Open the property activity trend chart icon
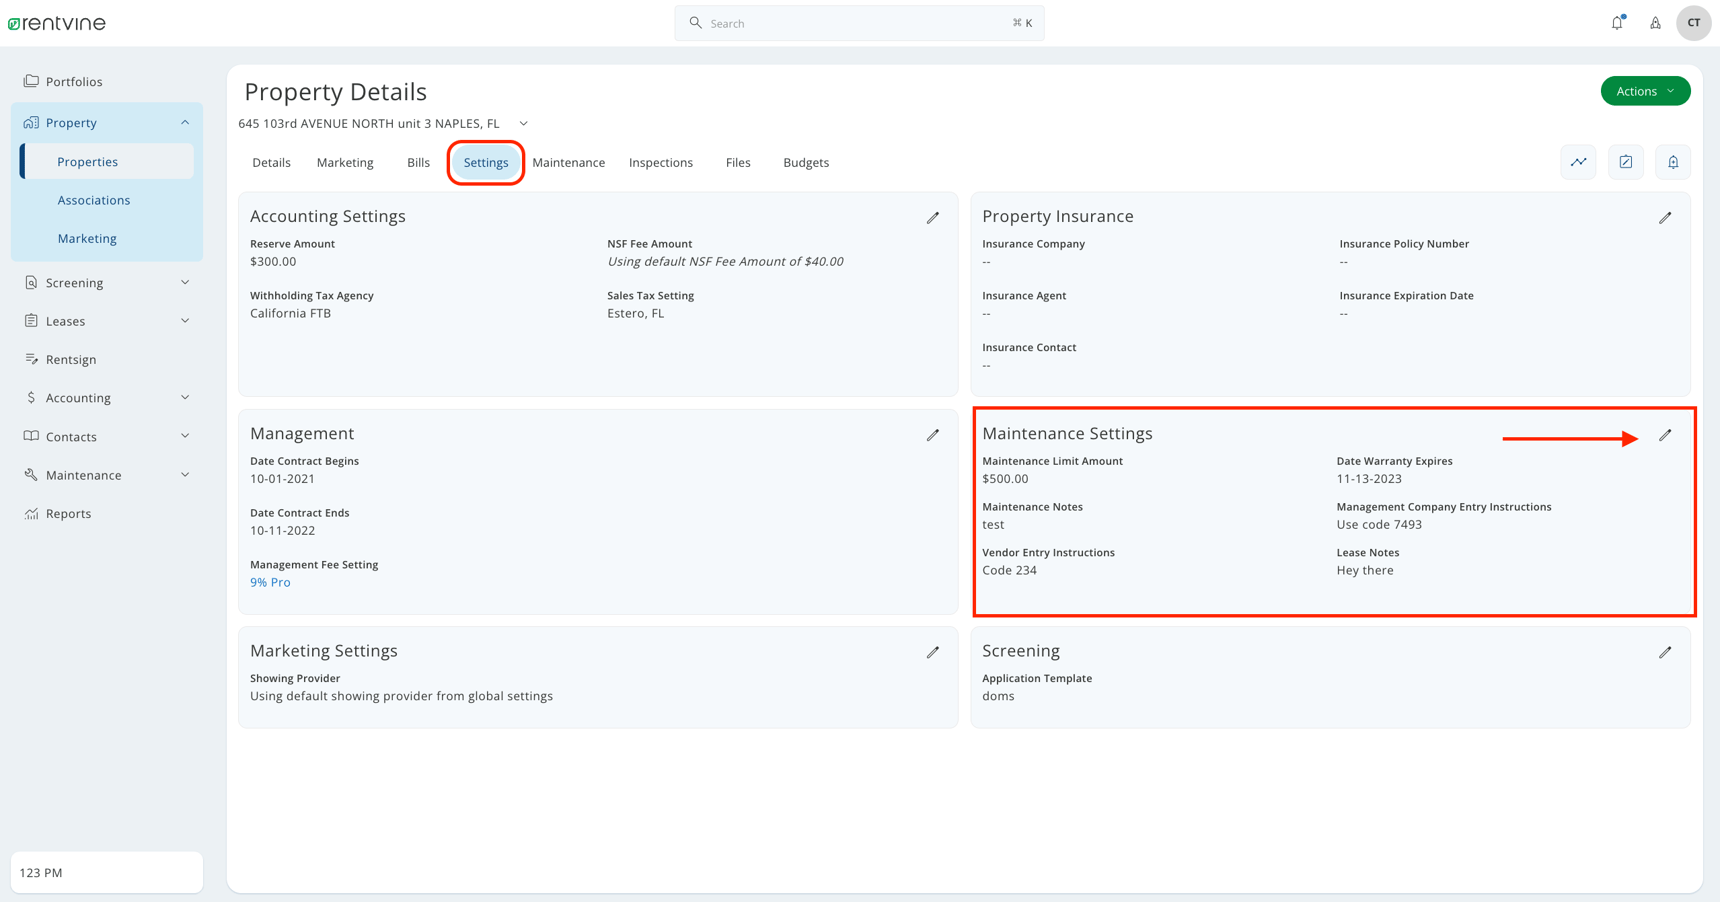Screen dimensions: 1720x902 click(1578, 161)
